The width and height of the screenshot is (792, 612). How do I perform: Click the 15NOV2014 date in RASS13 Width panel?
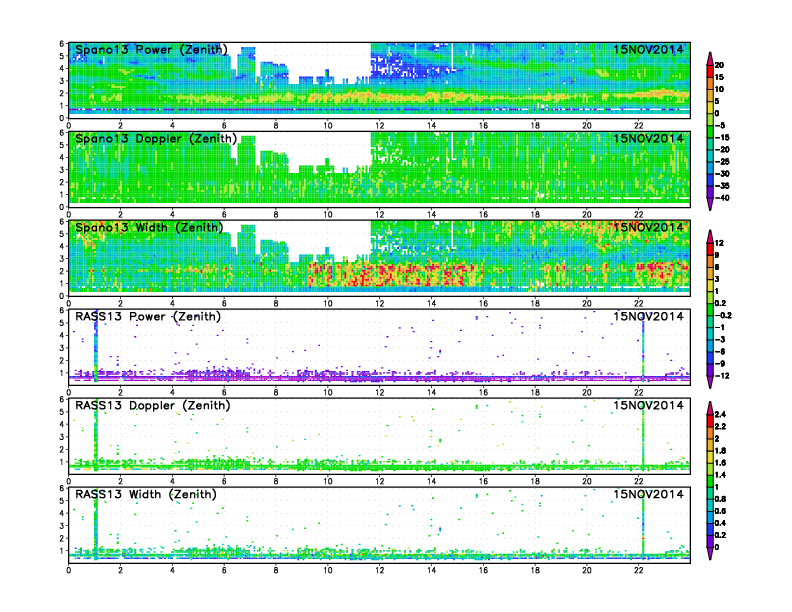tap(649, 495)
